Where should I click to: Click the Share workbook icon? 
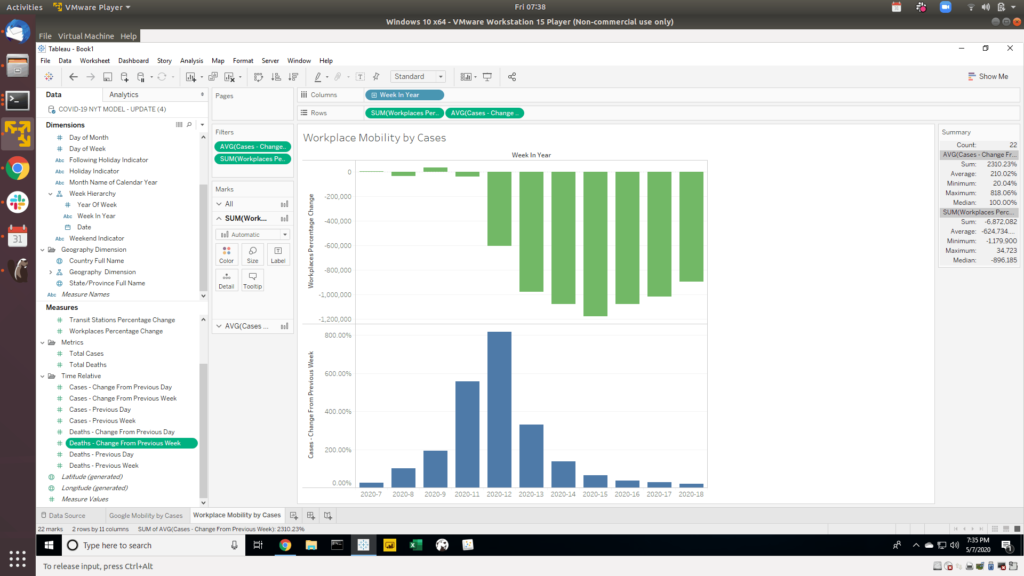[512, 77]
